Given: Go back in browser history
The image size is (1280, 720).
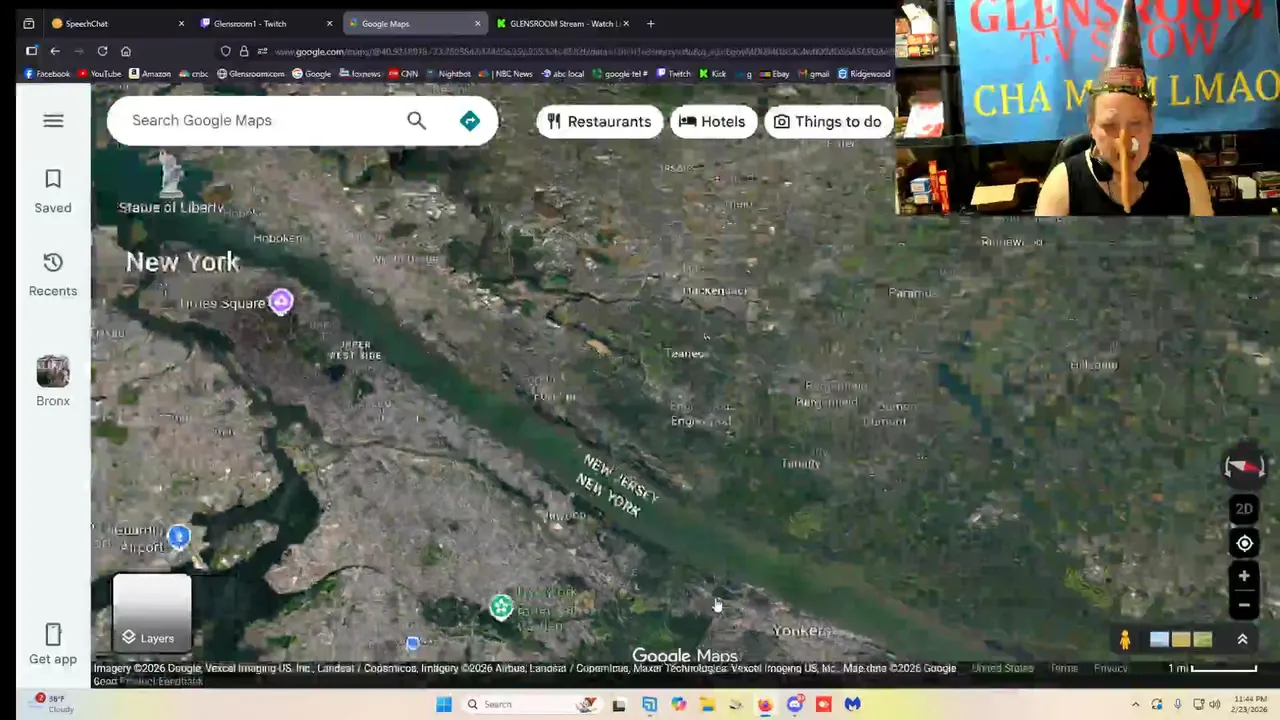Looking at the screenshot, I should point(55,51).
